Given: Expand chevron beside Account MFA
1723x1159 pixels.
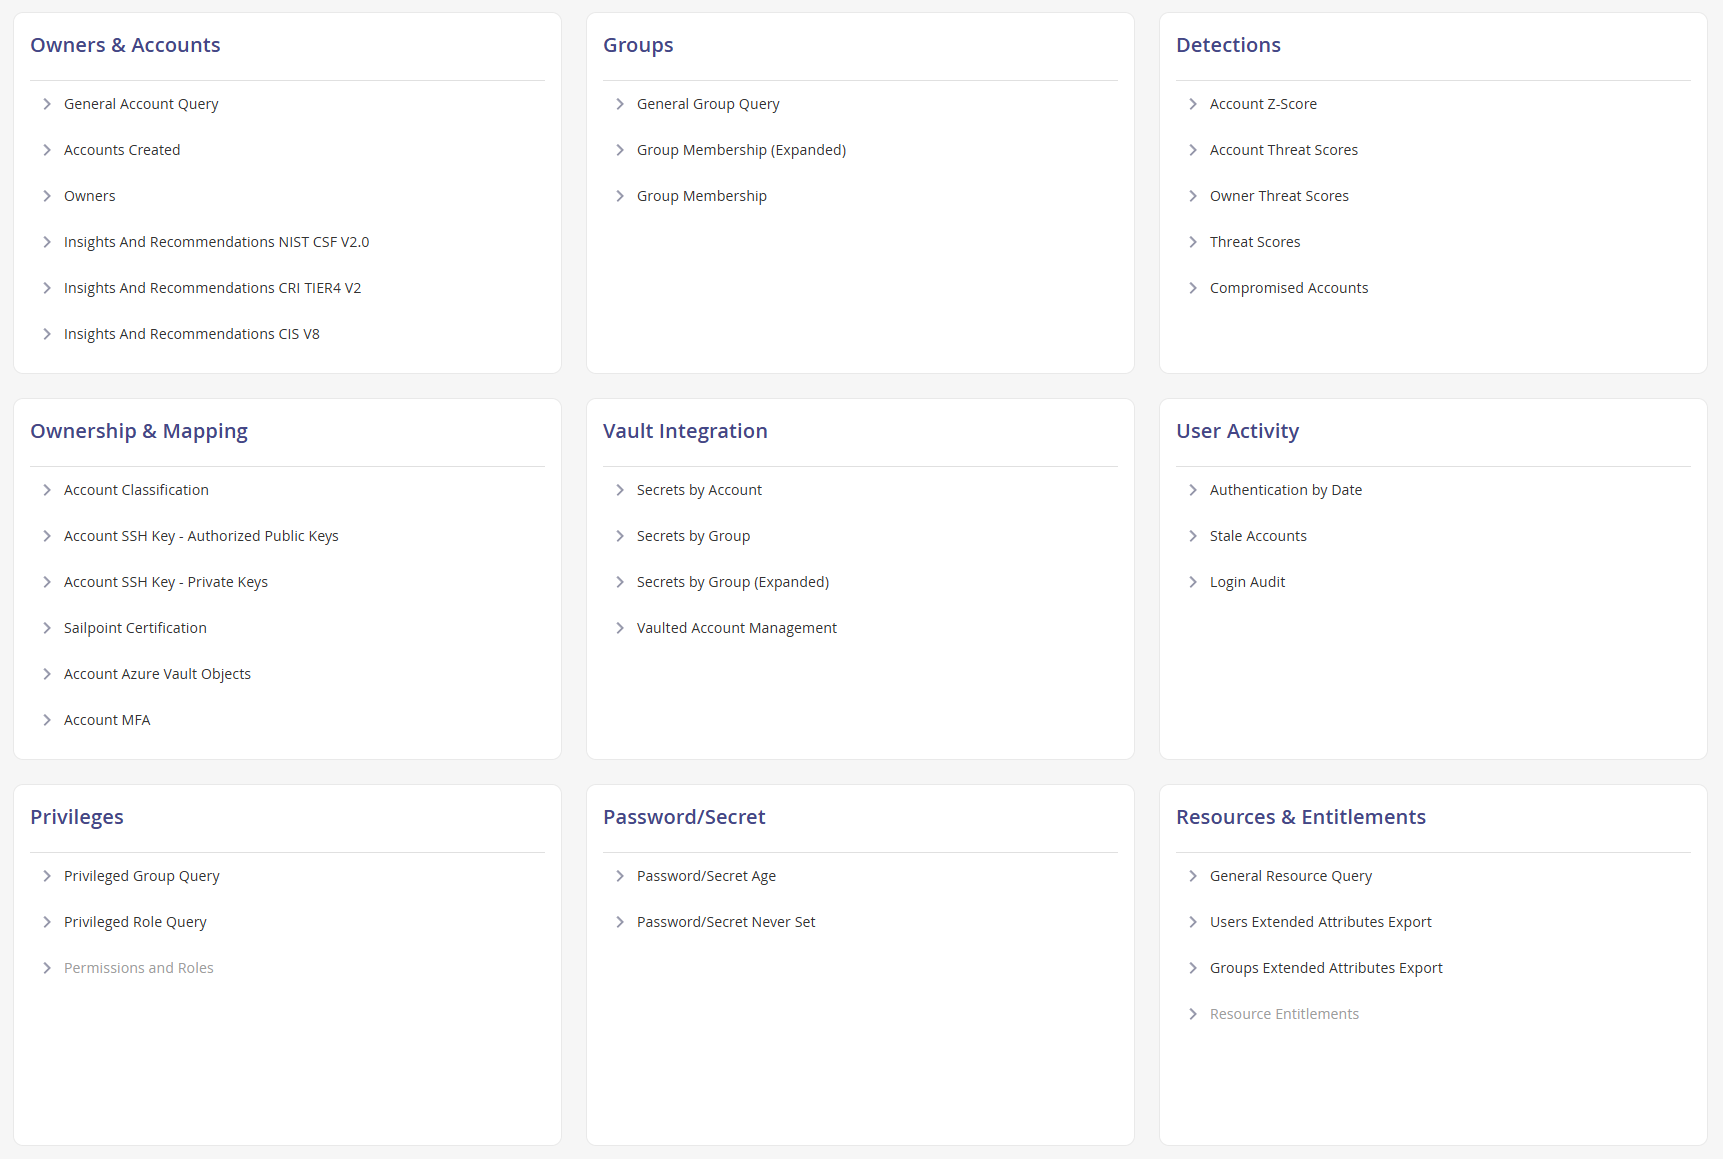Looking at the screenshot, I should [47, 720].
